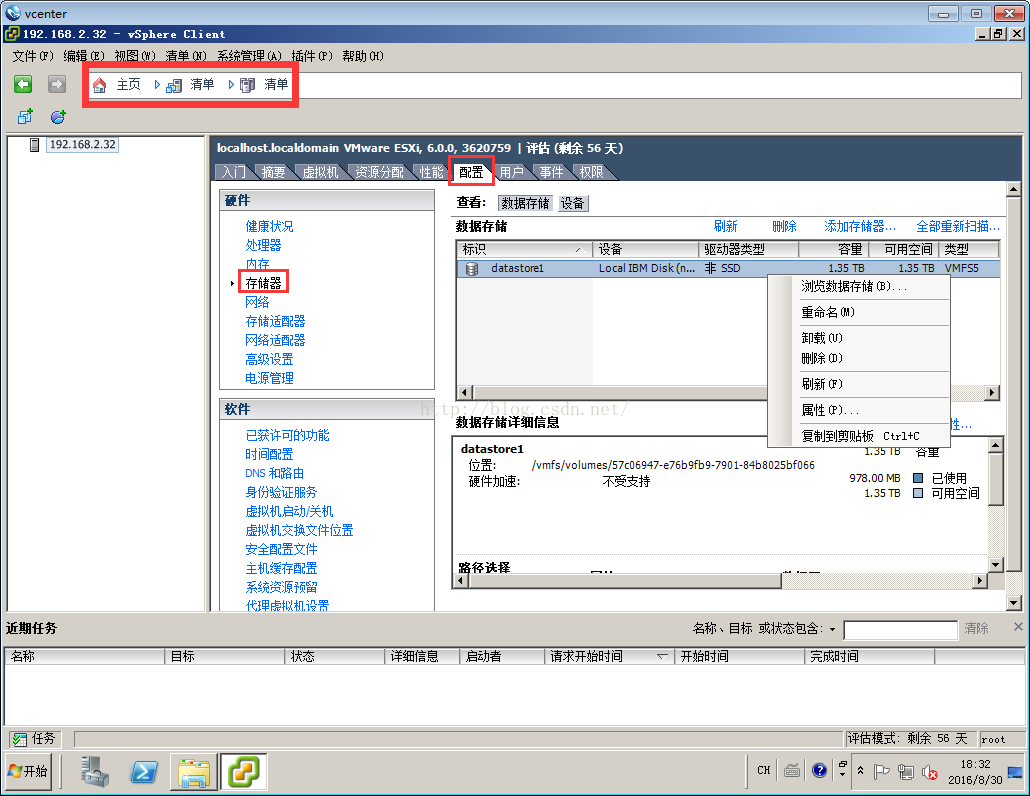1030x796 pixels.
Task: Select 192.168.2.32 host in inventory tree
Action: (82, 144)
